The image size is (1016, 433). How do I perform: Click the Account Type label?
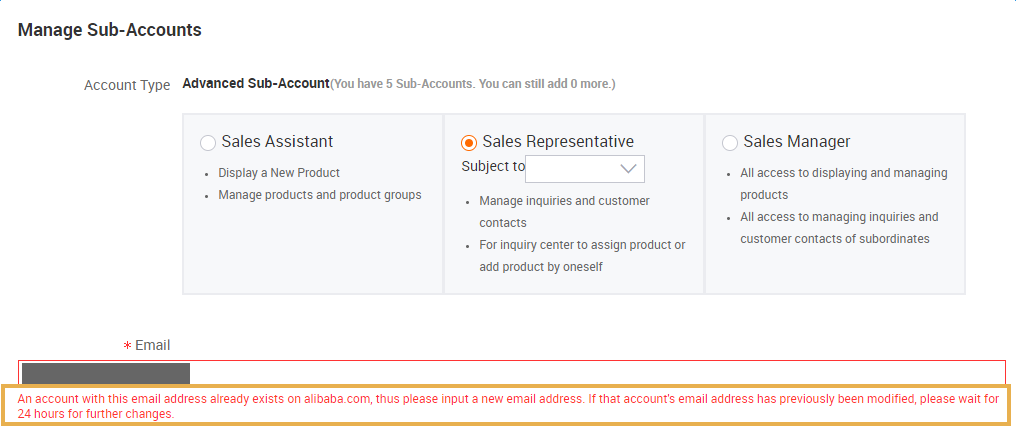coord(127,85)
